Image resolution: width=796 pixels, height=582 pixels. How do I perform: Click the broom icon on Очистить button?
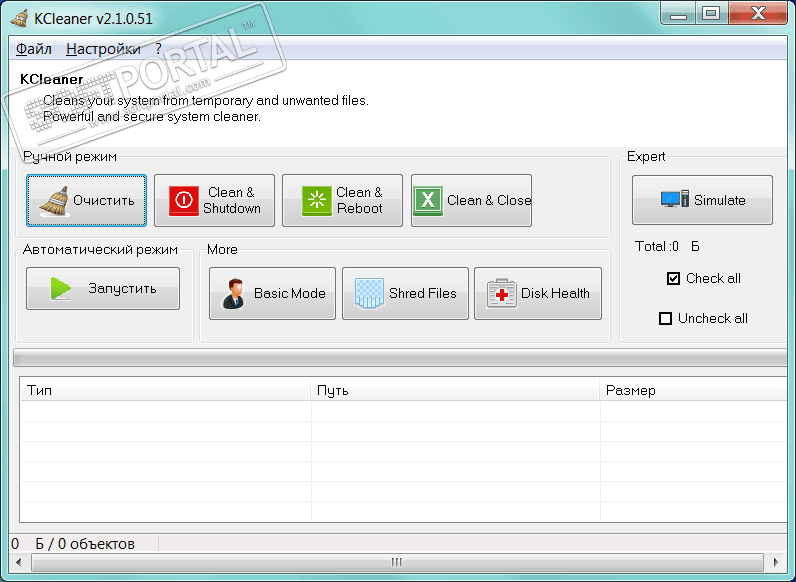54,201
